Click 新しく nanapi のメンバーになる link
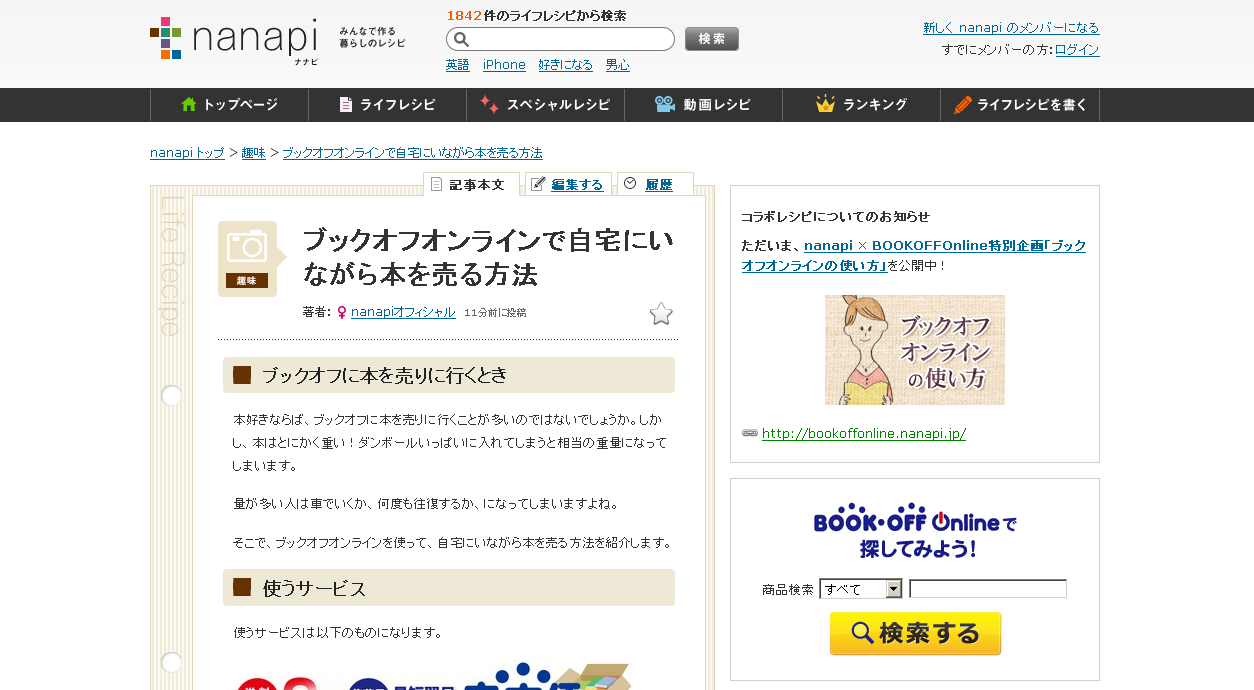 point(1011,28)
